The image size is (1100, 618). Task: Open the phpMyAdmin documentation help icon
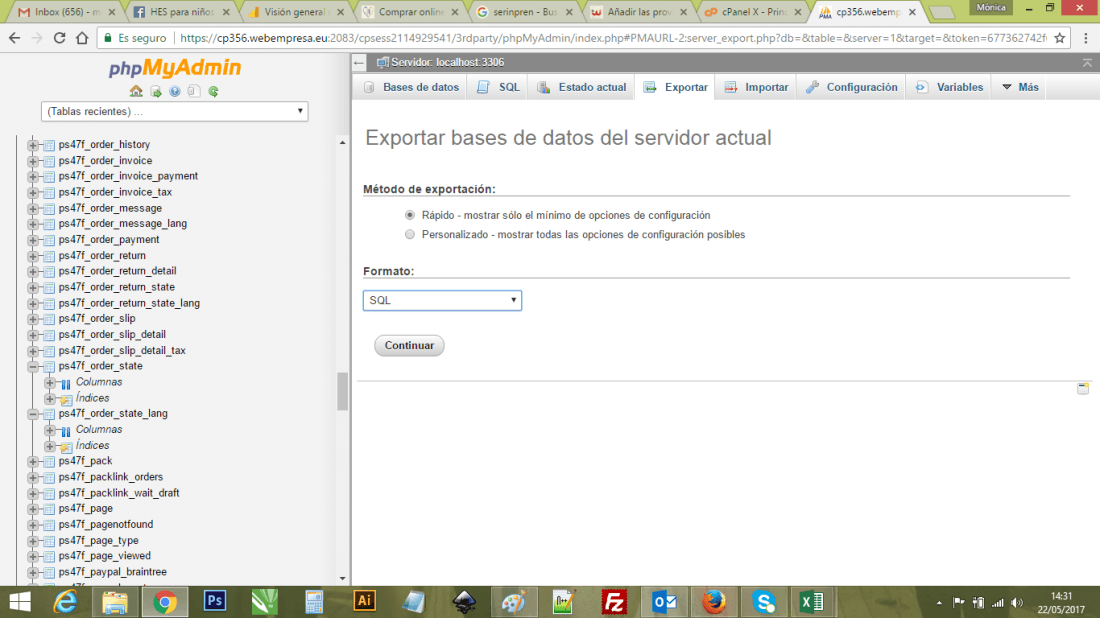(x=175, y=91)
